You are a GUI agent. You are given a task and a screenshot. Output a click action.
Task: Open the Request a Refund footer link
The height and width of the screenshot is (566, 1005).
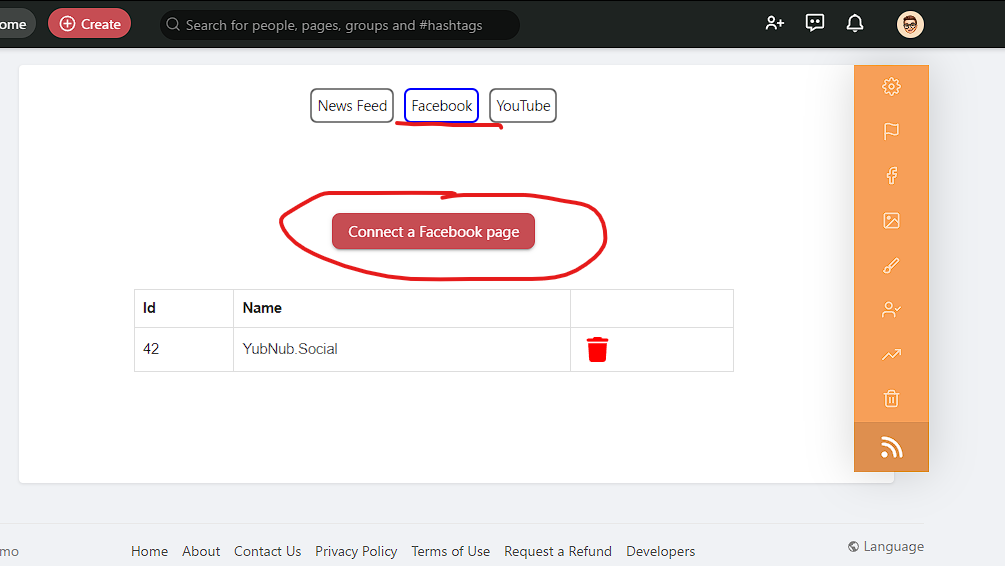558,551
